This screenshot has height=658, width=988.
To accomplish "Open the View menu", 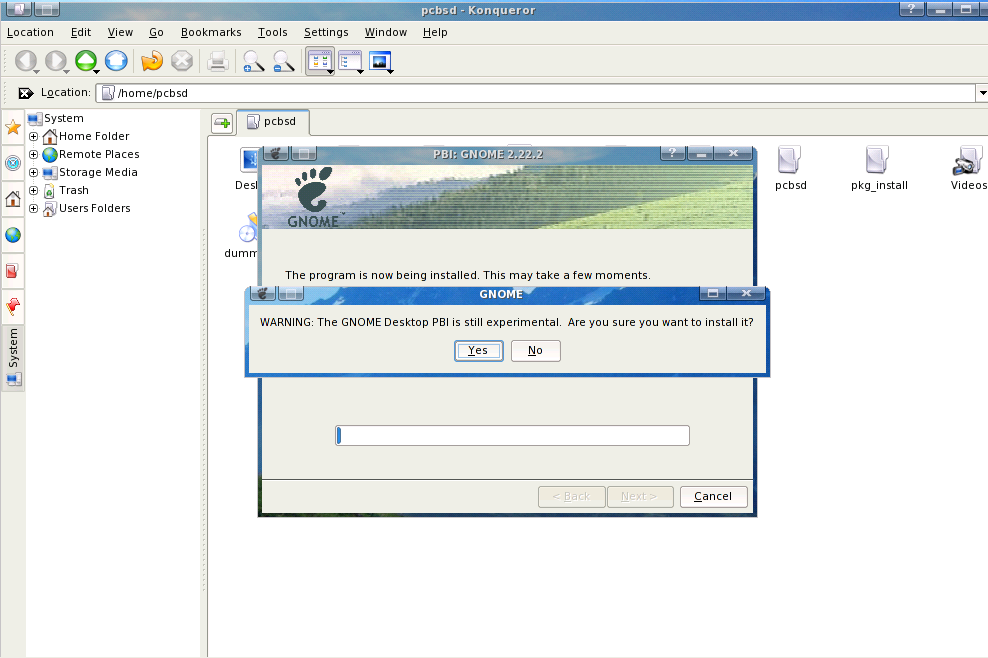I will [x=120, y=32].
